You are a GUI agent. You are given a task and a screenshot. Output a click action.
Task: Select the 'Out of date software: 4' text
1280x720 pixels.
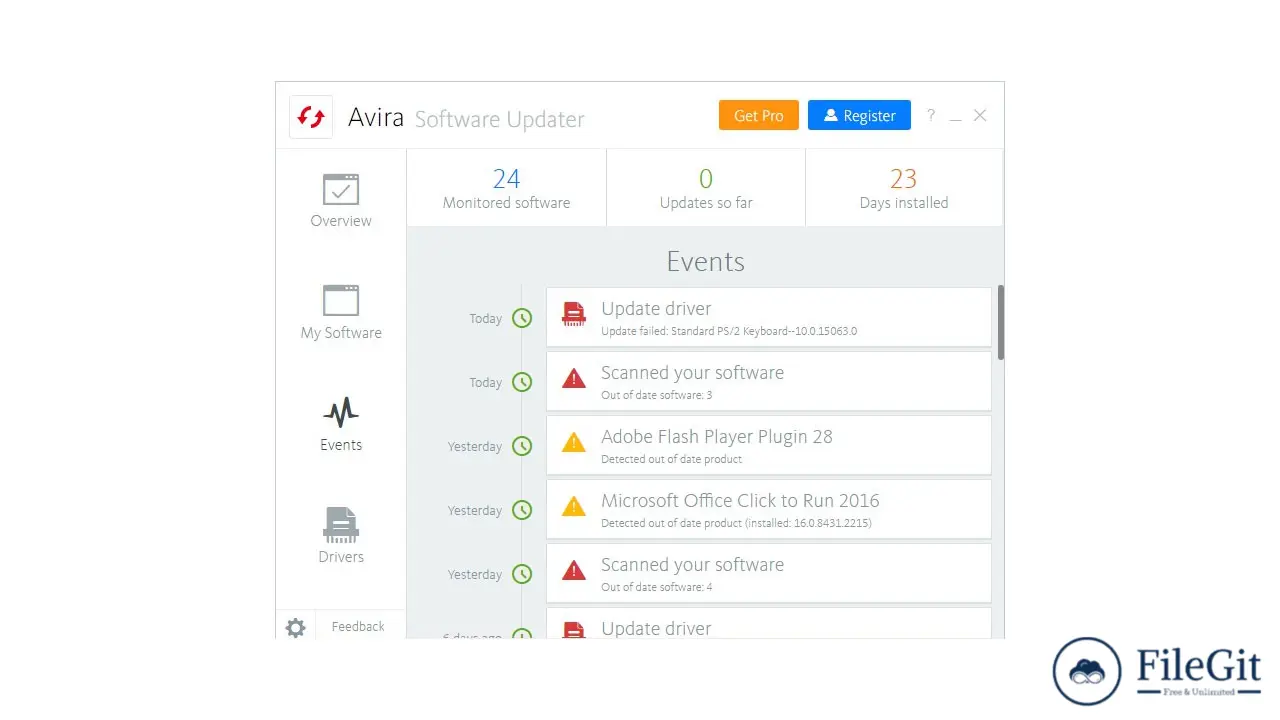(x=656, y=587)
